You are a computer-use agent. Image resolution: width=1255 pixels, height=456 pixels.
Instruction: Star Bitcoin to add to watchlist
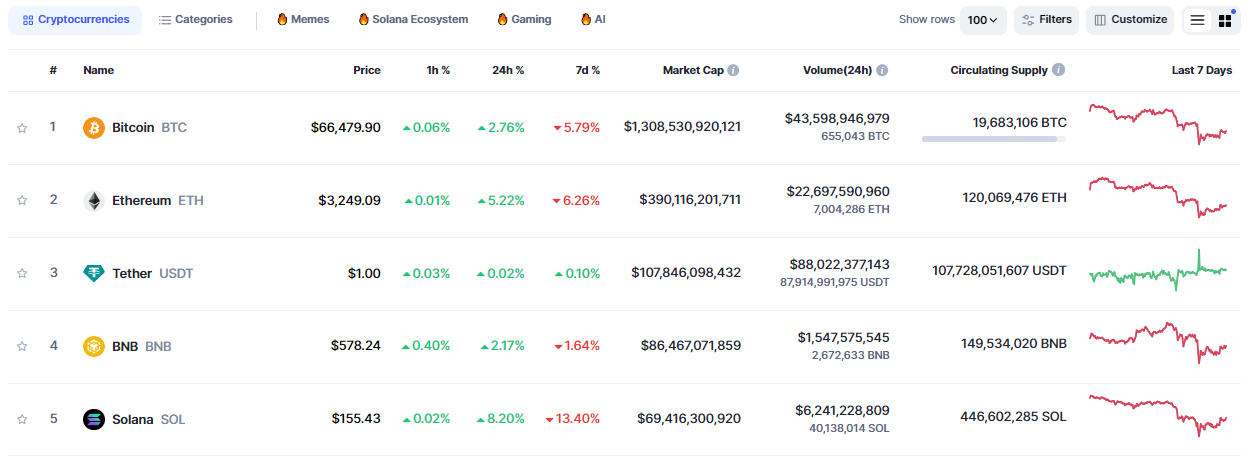22,128
